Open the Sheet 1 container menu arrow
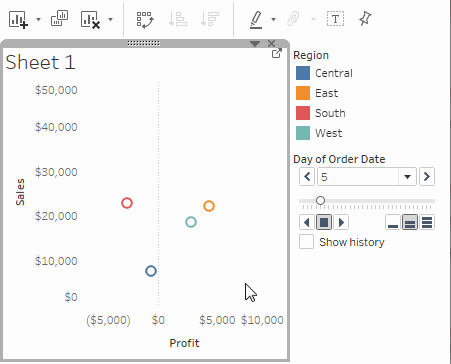The image size is (451, 364). [x=255, y=44]
